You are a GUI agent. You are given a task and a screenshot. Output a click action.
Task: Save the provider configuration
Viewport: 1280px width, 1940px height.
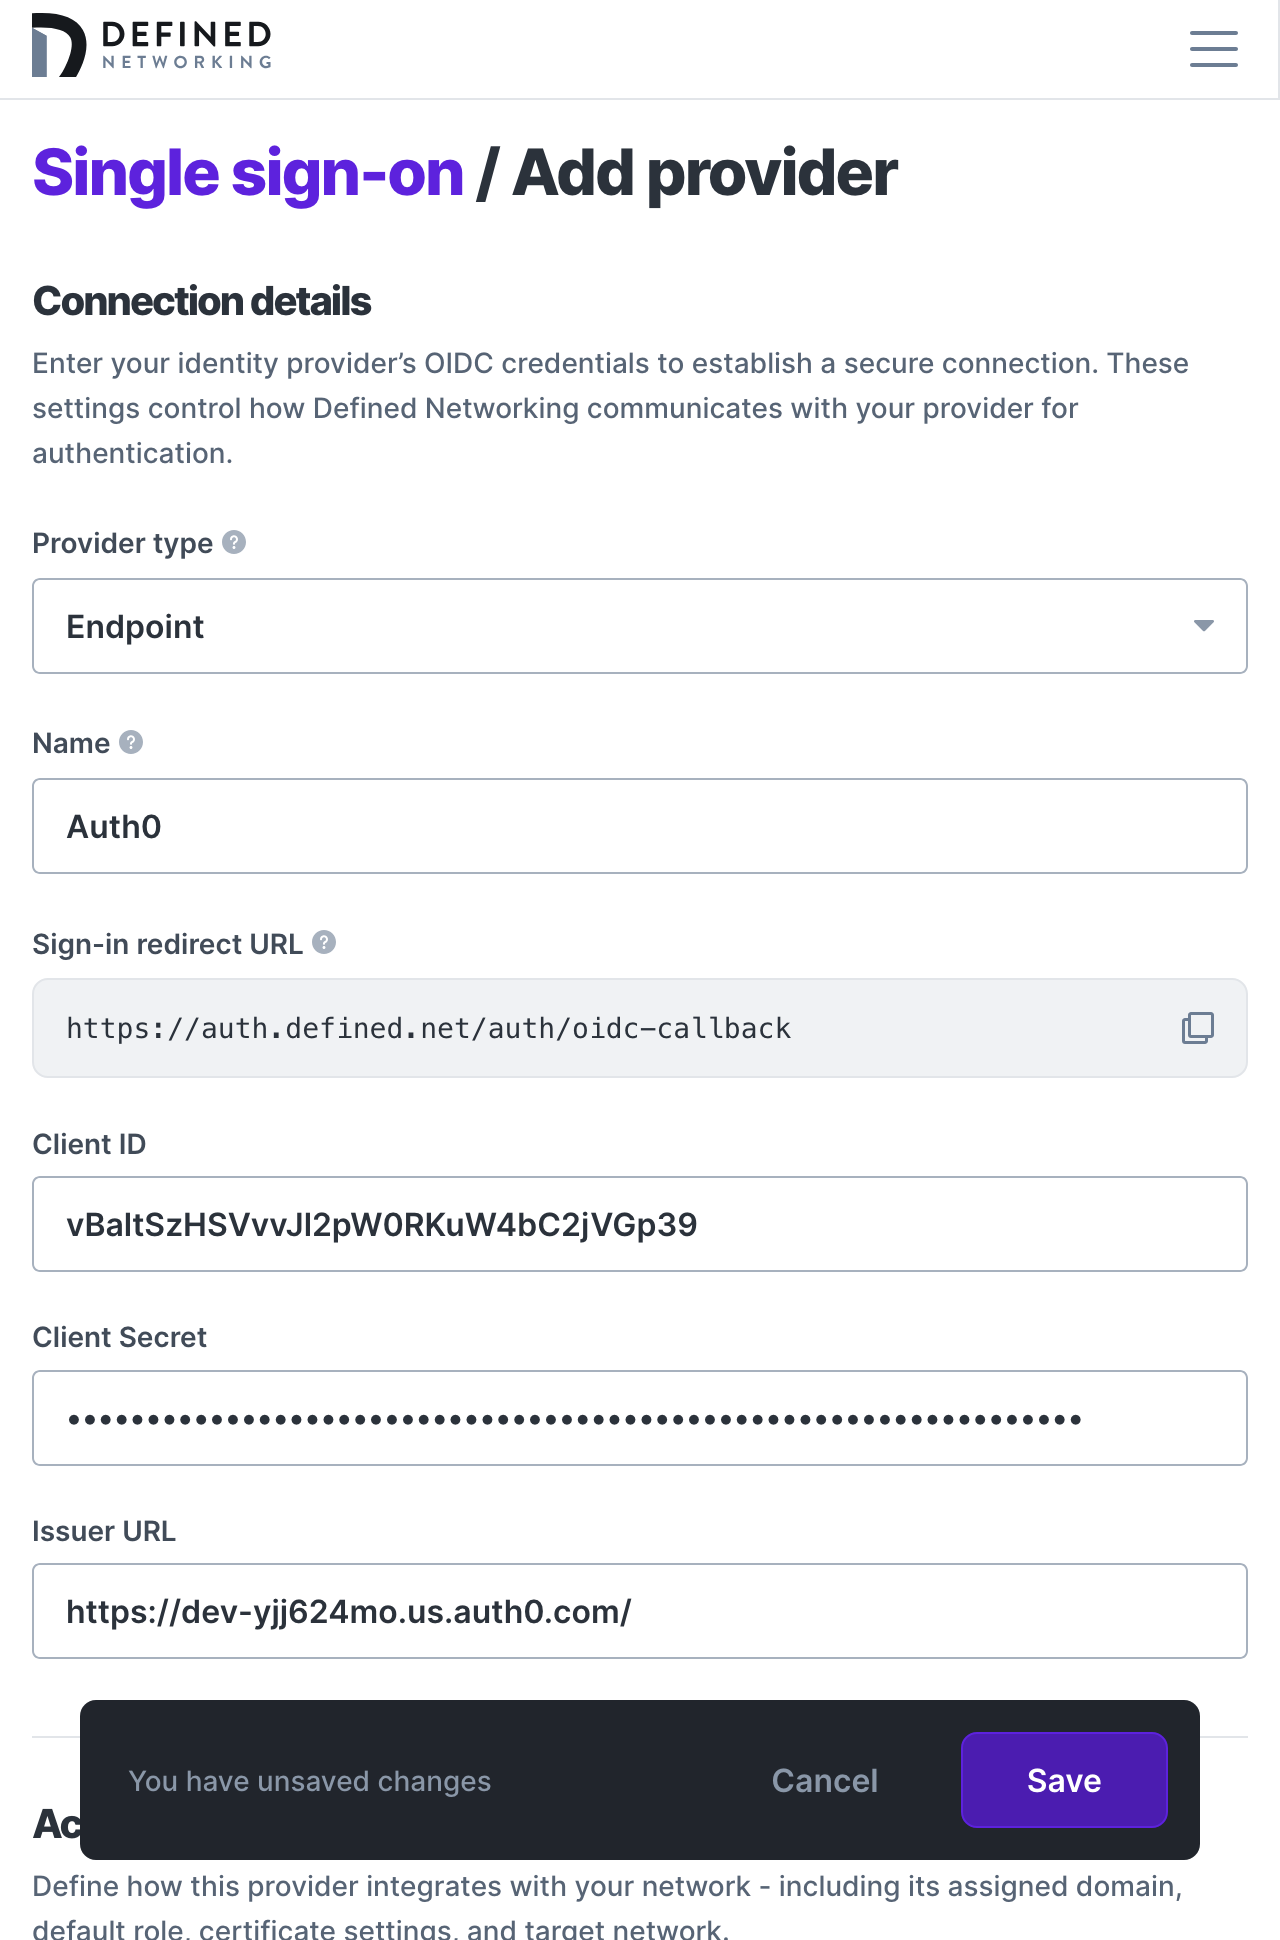pyautogui.click(x=1063, y=1780)
